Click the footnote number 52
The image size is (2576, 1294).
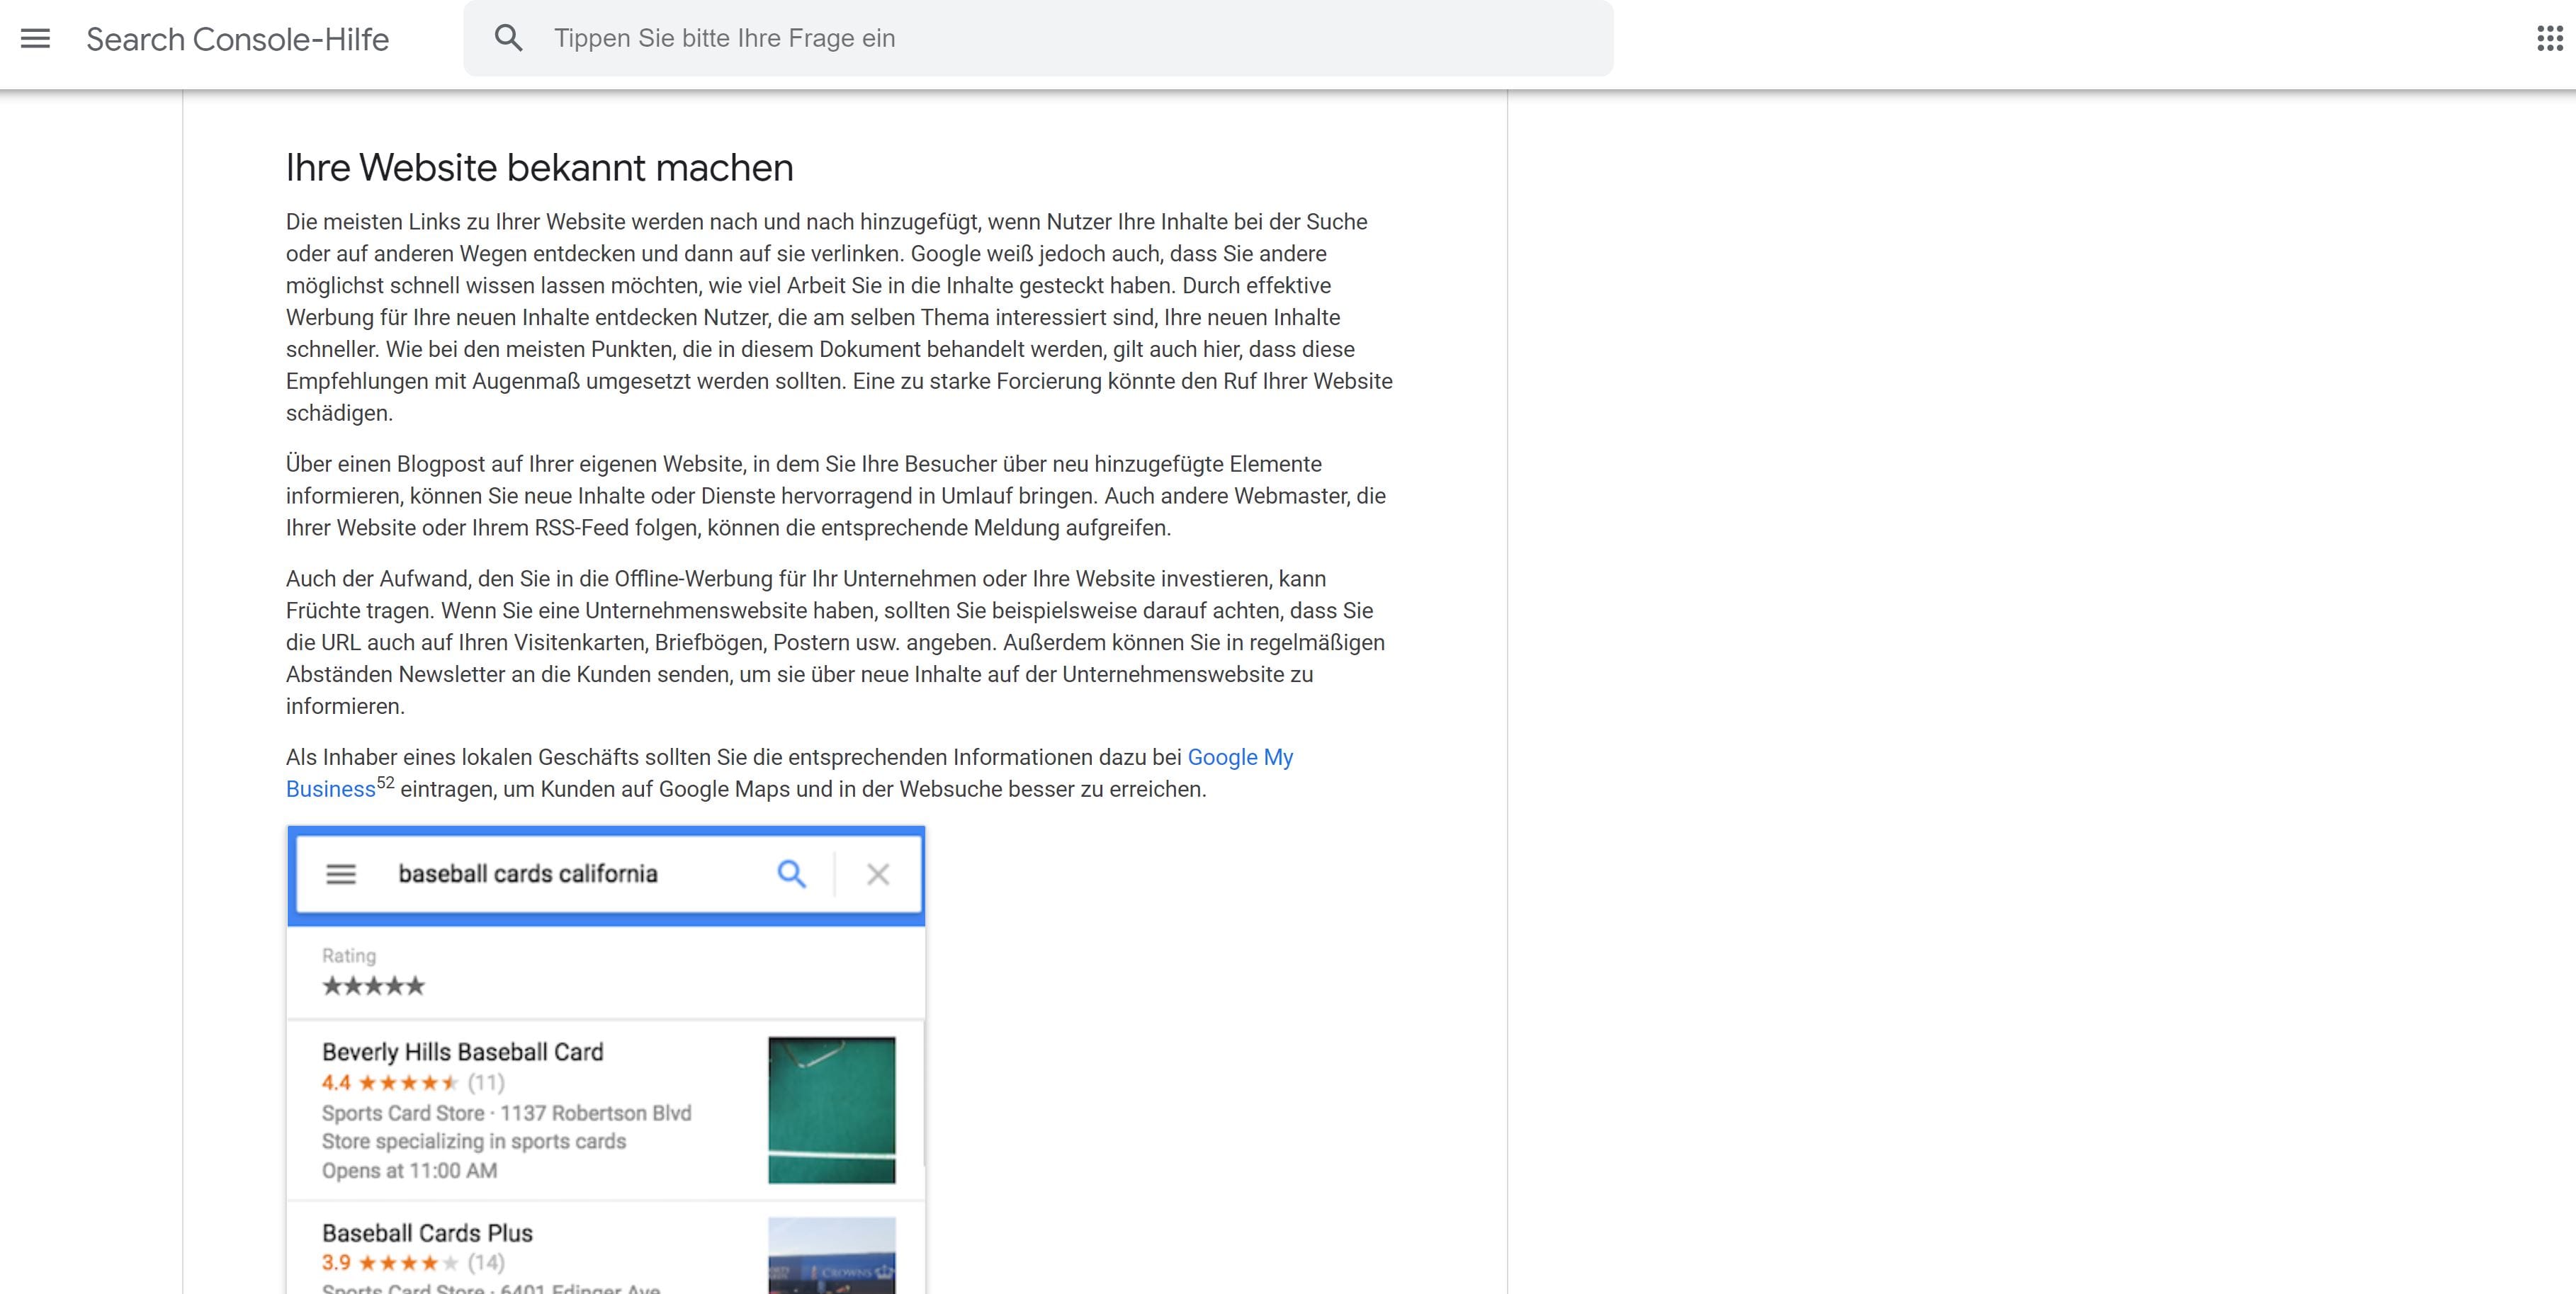click(x=386, y=783)
